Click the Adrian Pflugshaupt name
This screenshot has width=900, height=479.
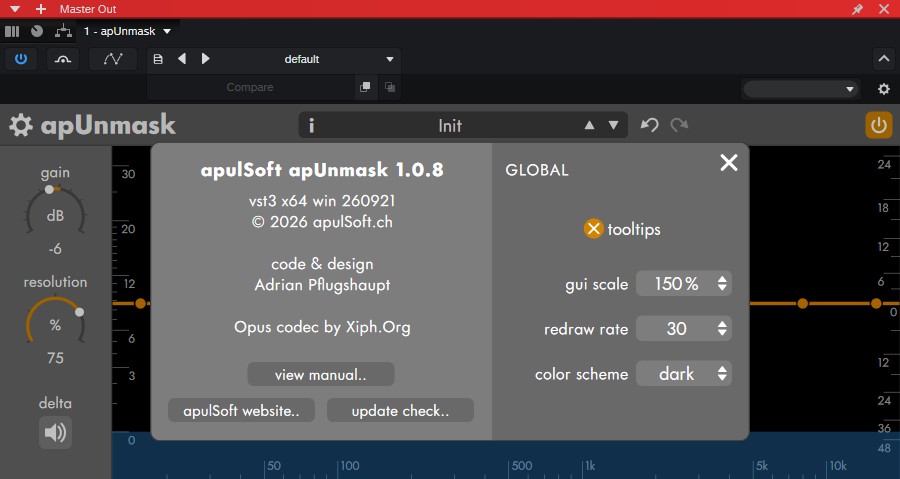pyautogui.click(x=322, y=285)
